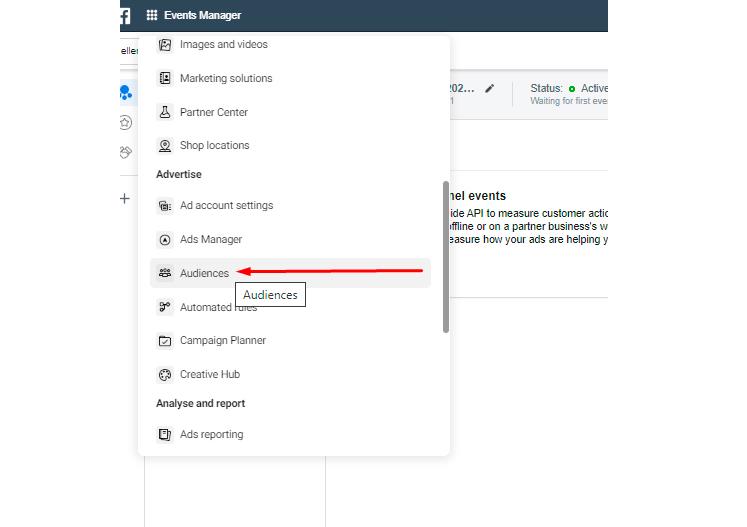Click the Creative Hub palette icon
The image size is (747, 527).
[165, 375]
